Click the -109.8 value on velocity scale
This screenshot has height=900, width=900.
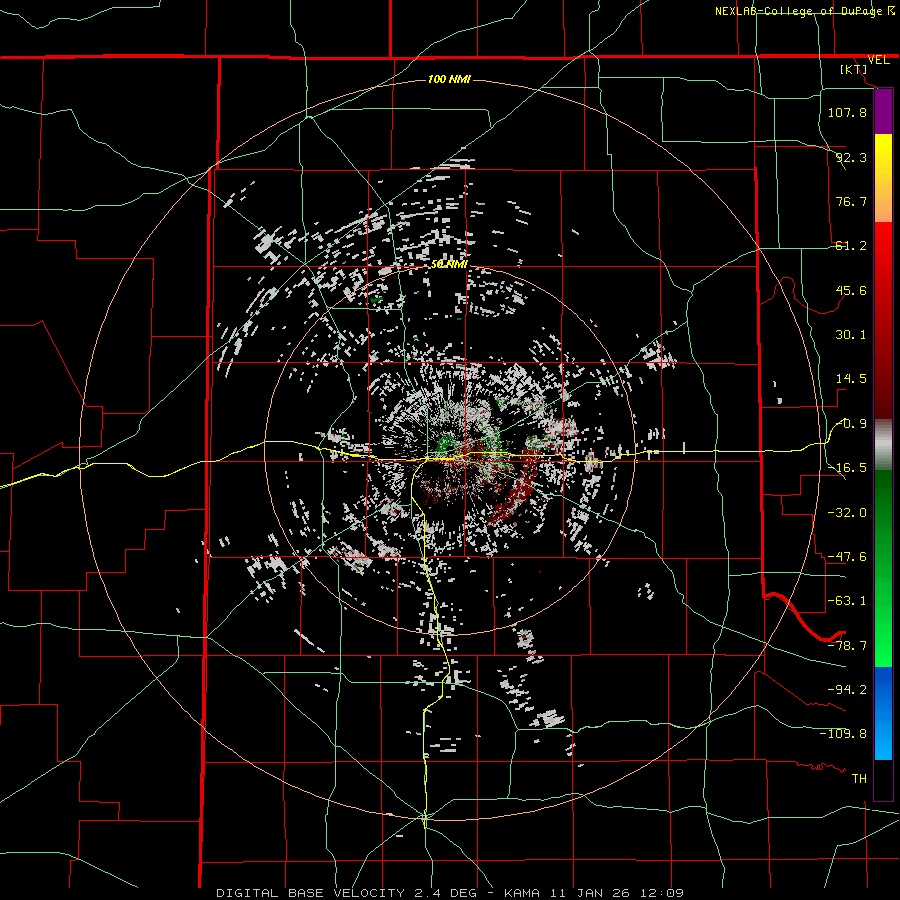pyautogui.click(x=843, y=734)
